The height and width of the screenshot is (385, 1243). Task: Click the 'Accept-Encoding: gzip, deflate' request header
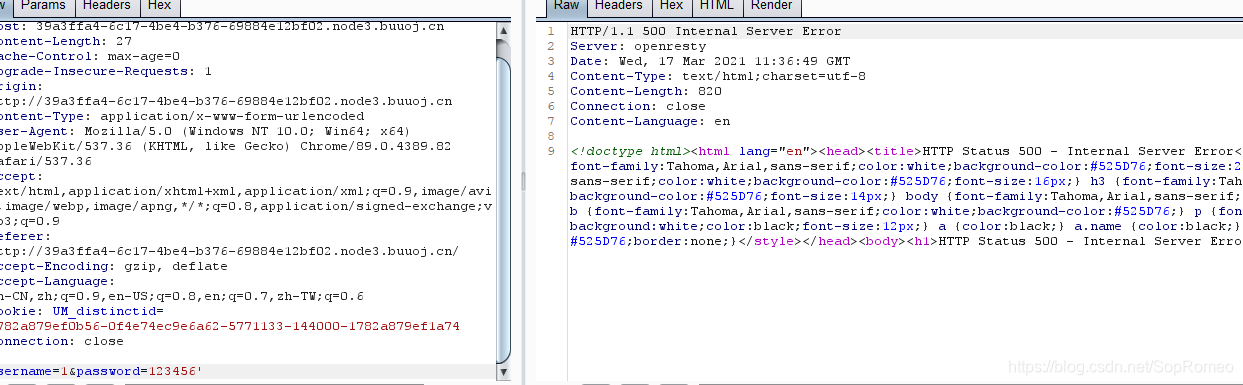pos(114,266)
